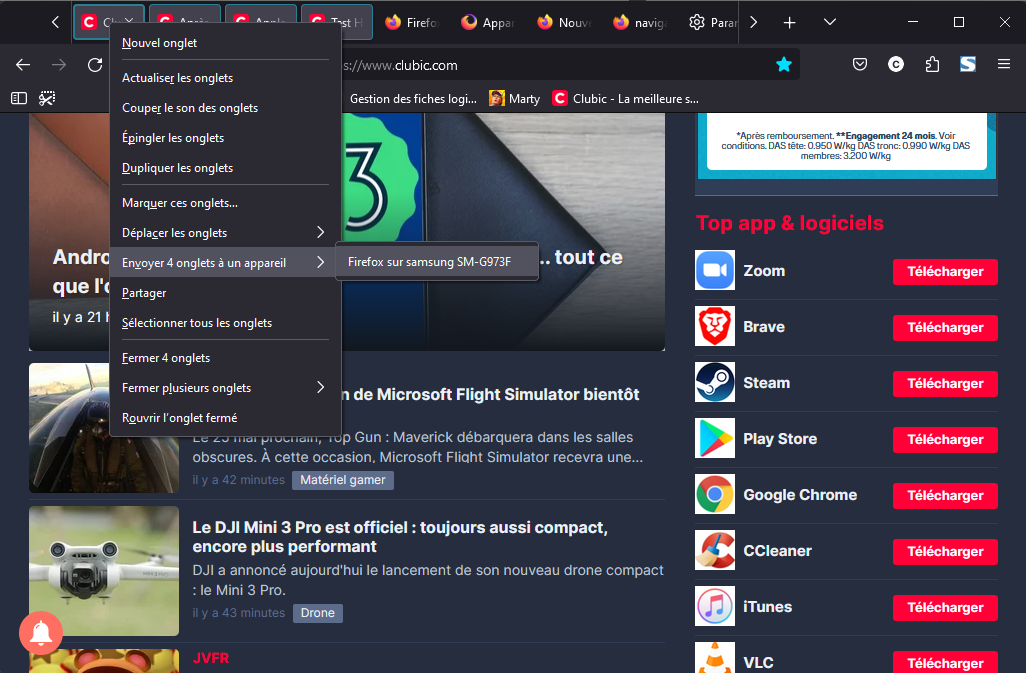
Task: Switch to the 'Nouve' tab
Action: click(563, 22)
